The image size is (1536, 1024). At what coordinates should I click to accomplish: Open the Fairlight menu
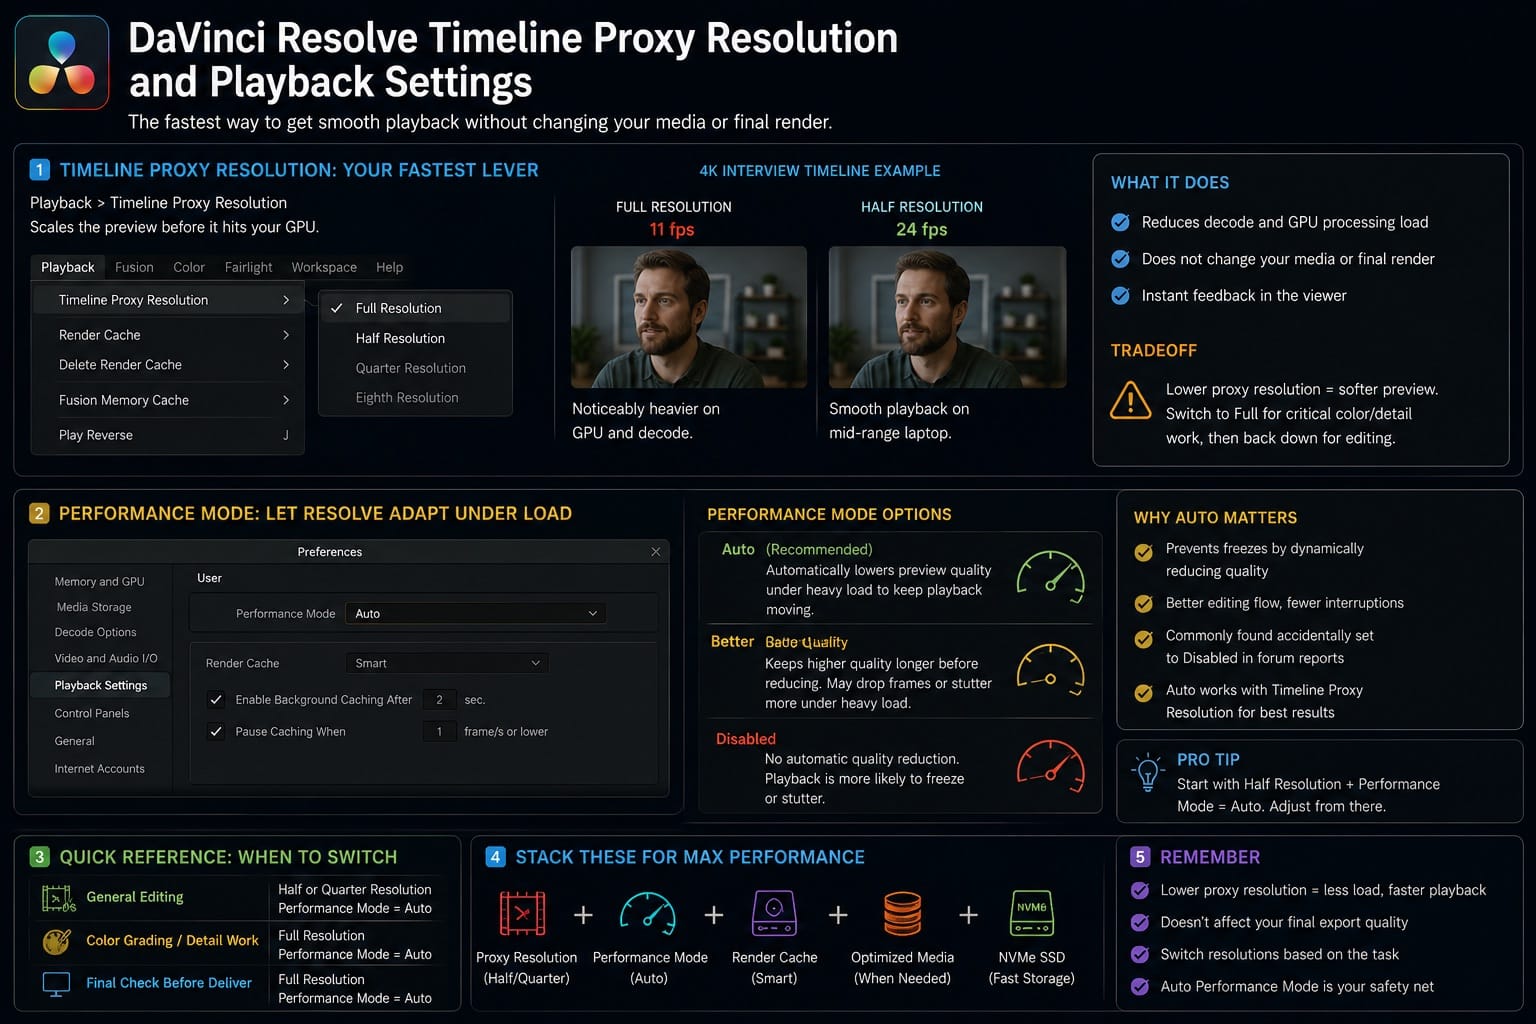pos(248,267)
